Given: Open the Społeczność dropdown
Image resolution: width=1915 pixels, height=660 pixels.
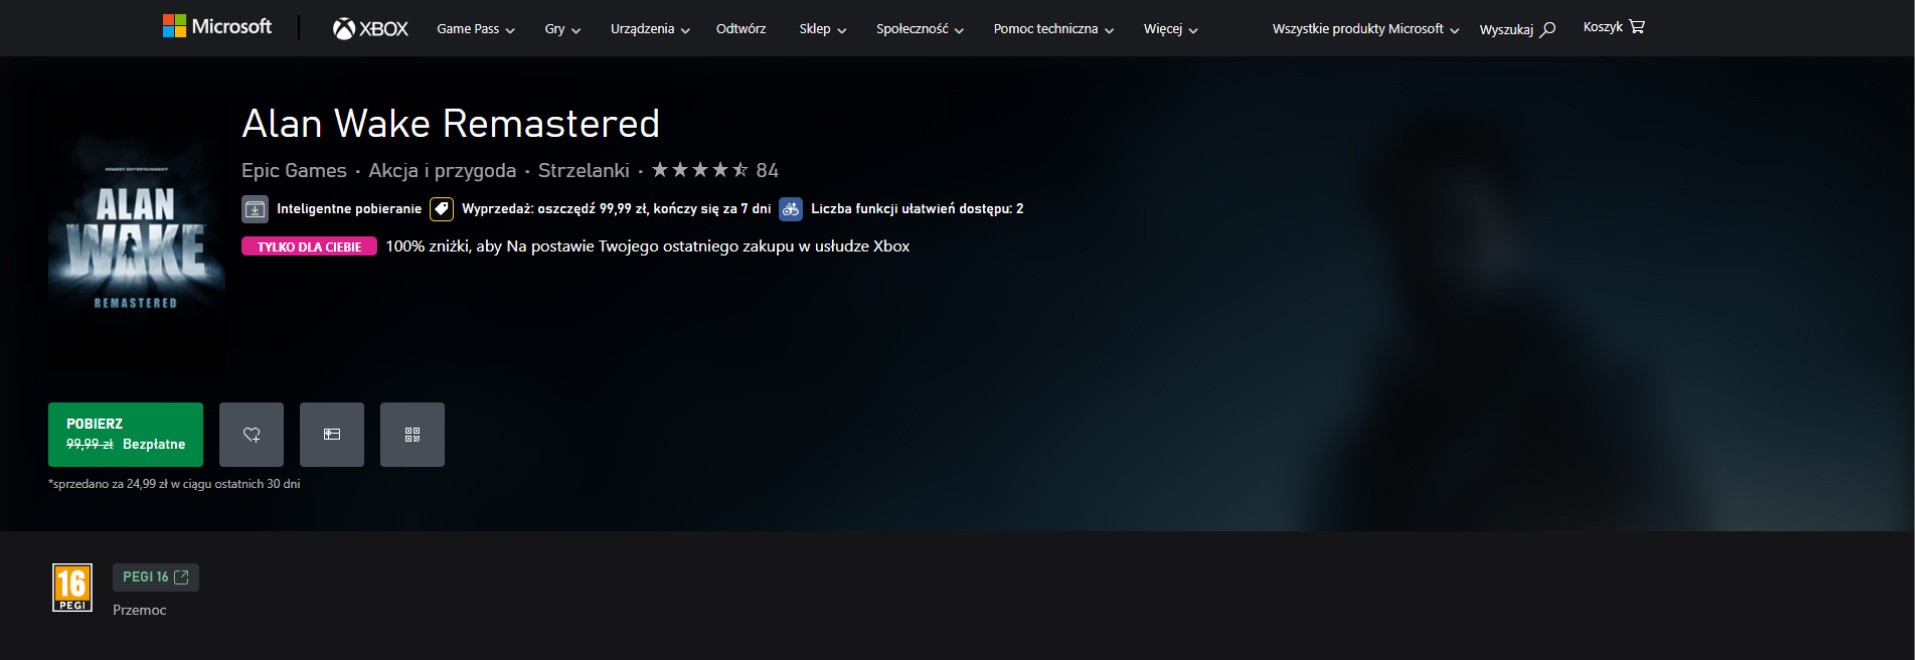Looking at the screenshot, I should point(919,29).
